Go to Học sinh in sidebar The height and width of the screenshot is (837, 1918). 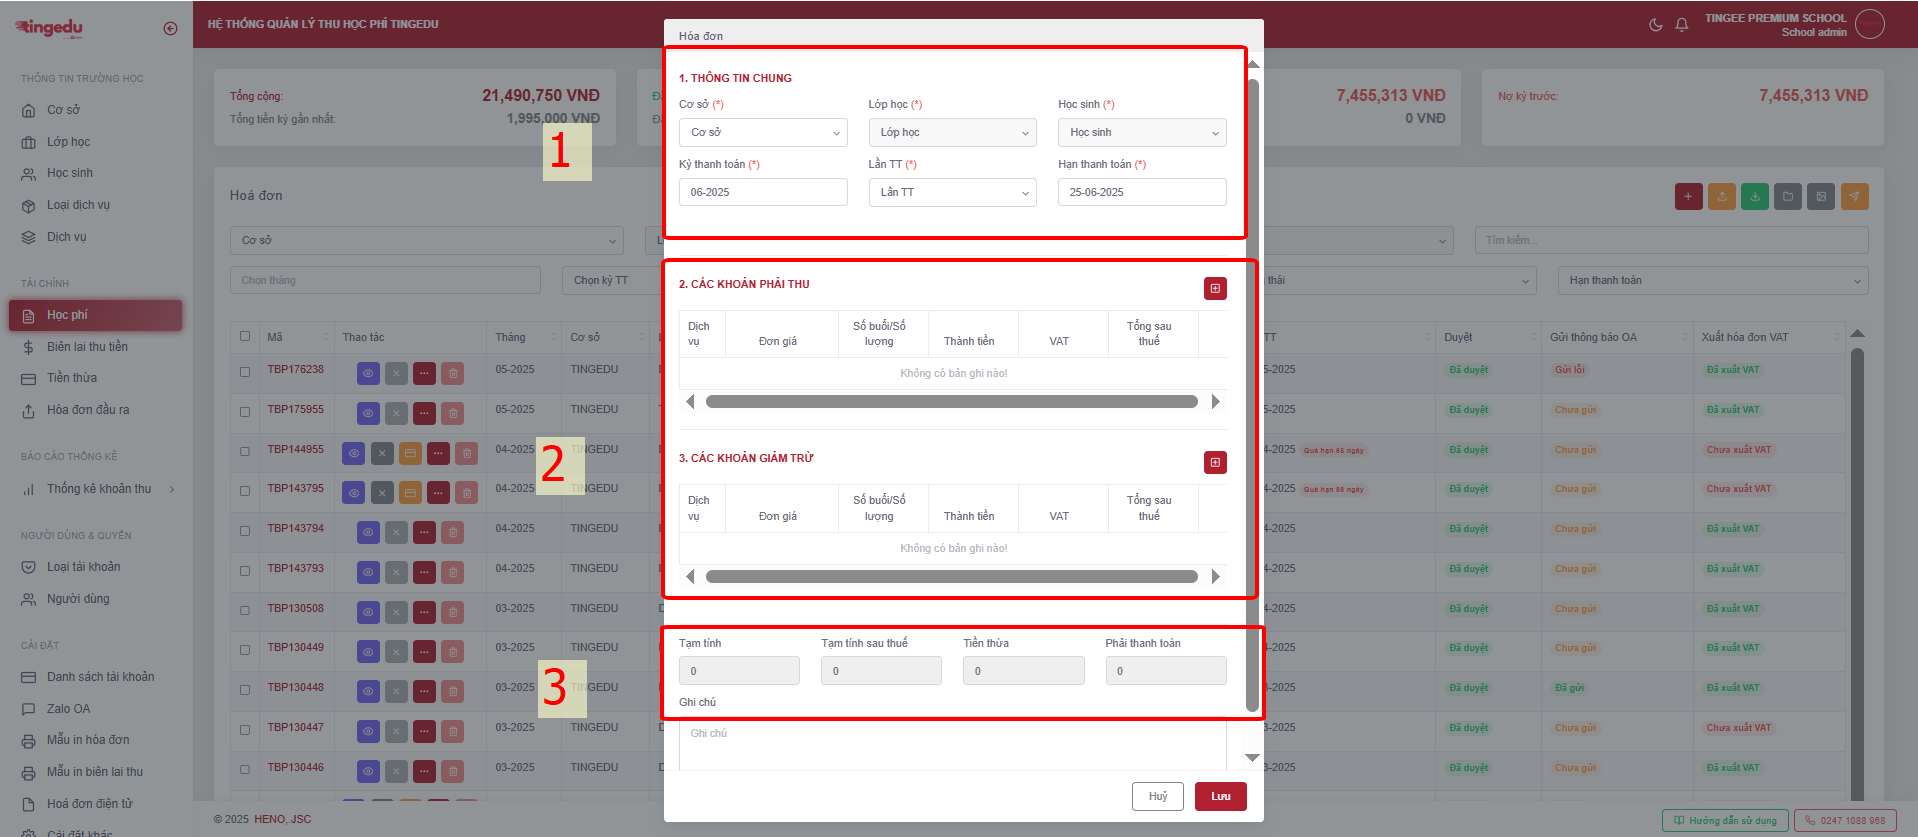[70, 173]
